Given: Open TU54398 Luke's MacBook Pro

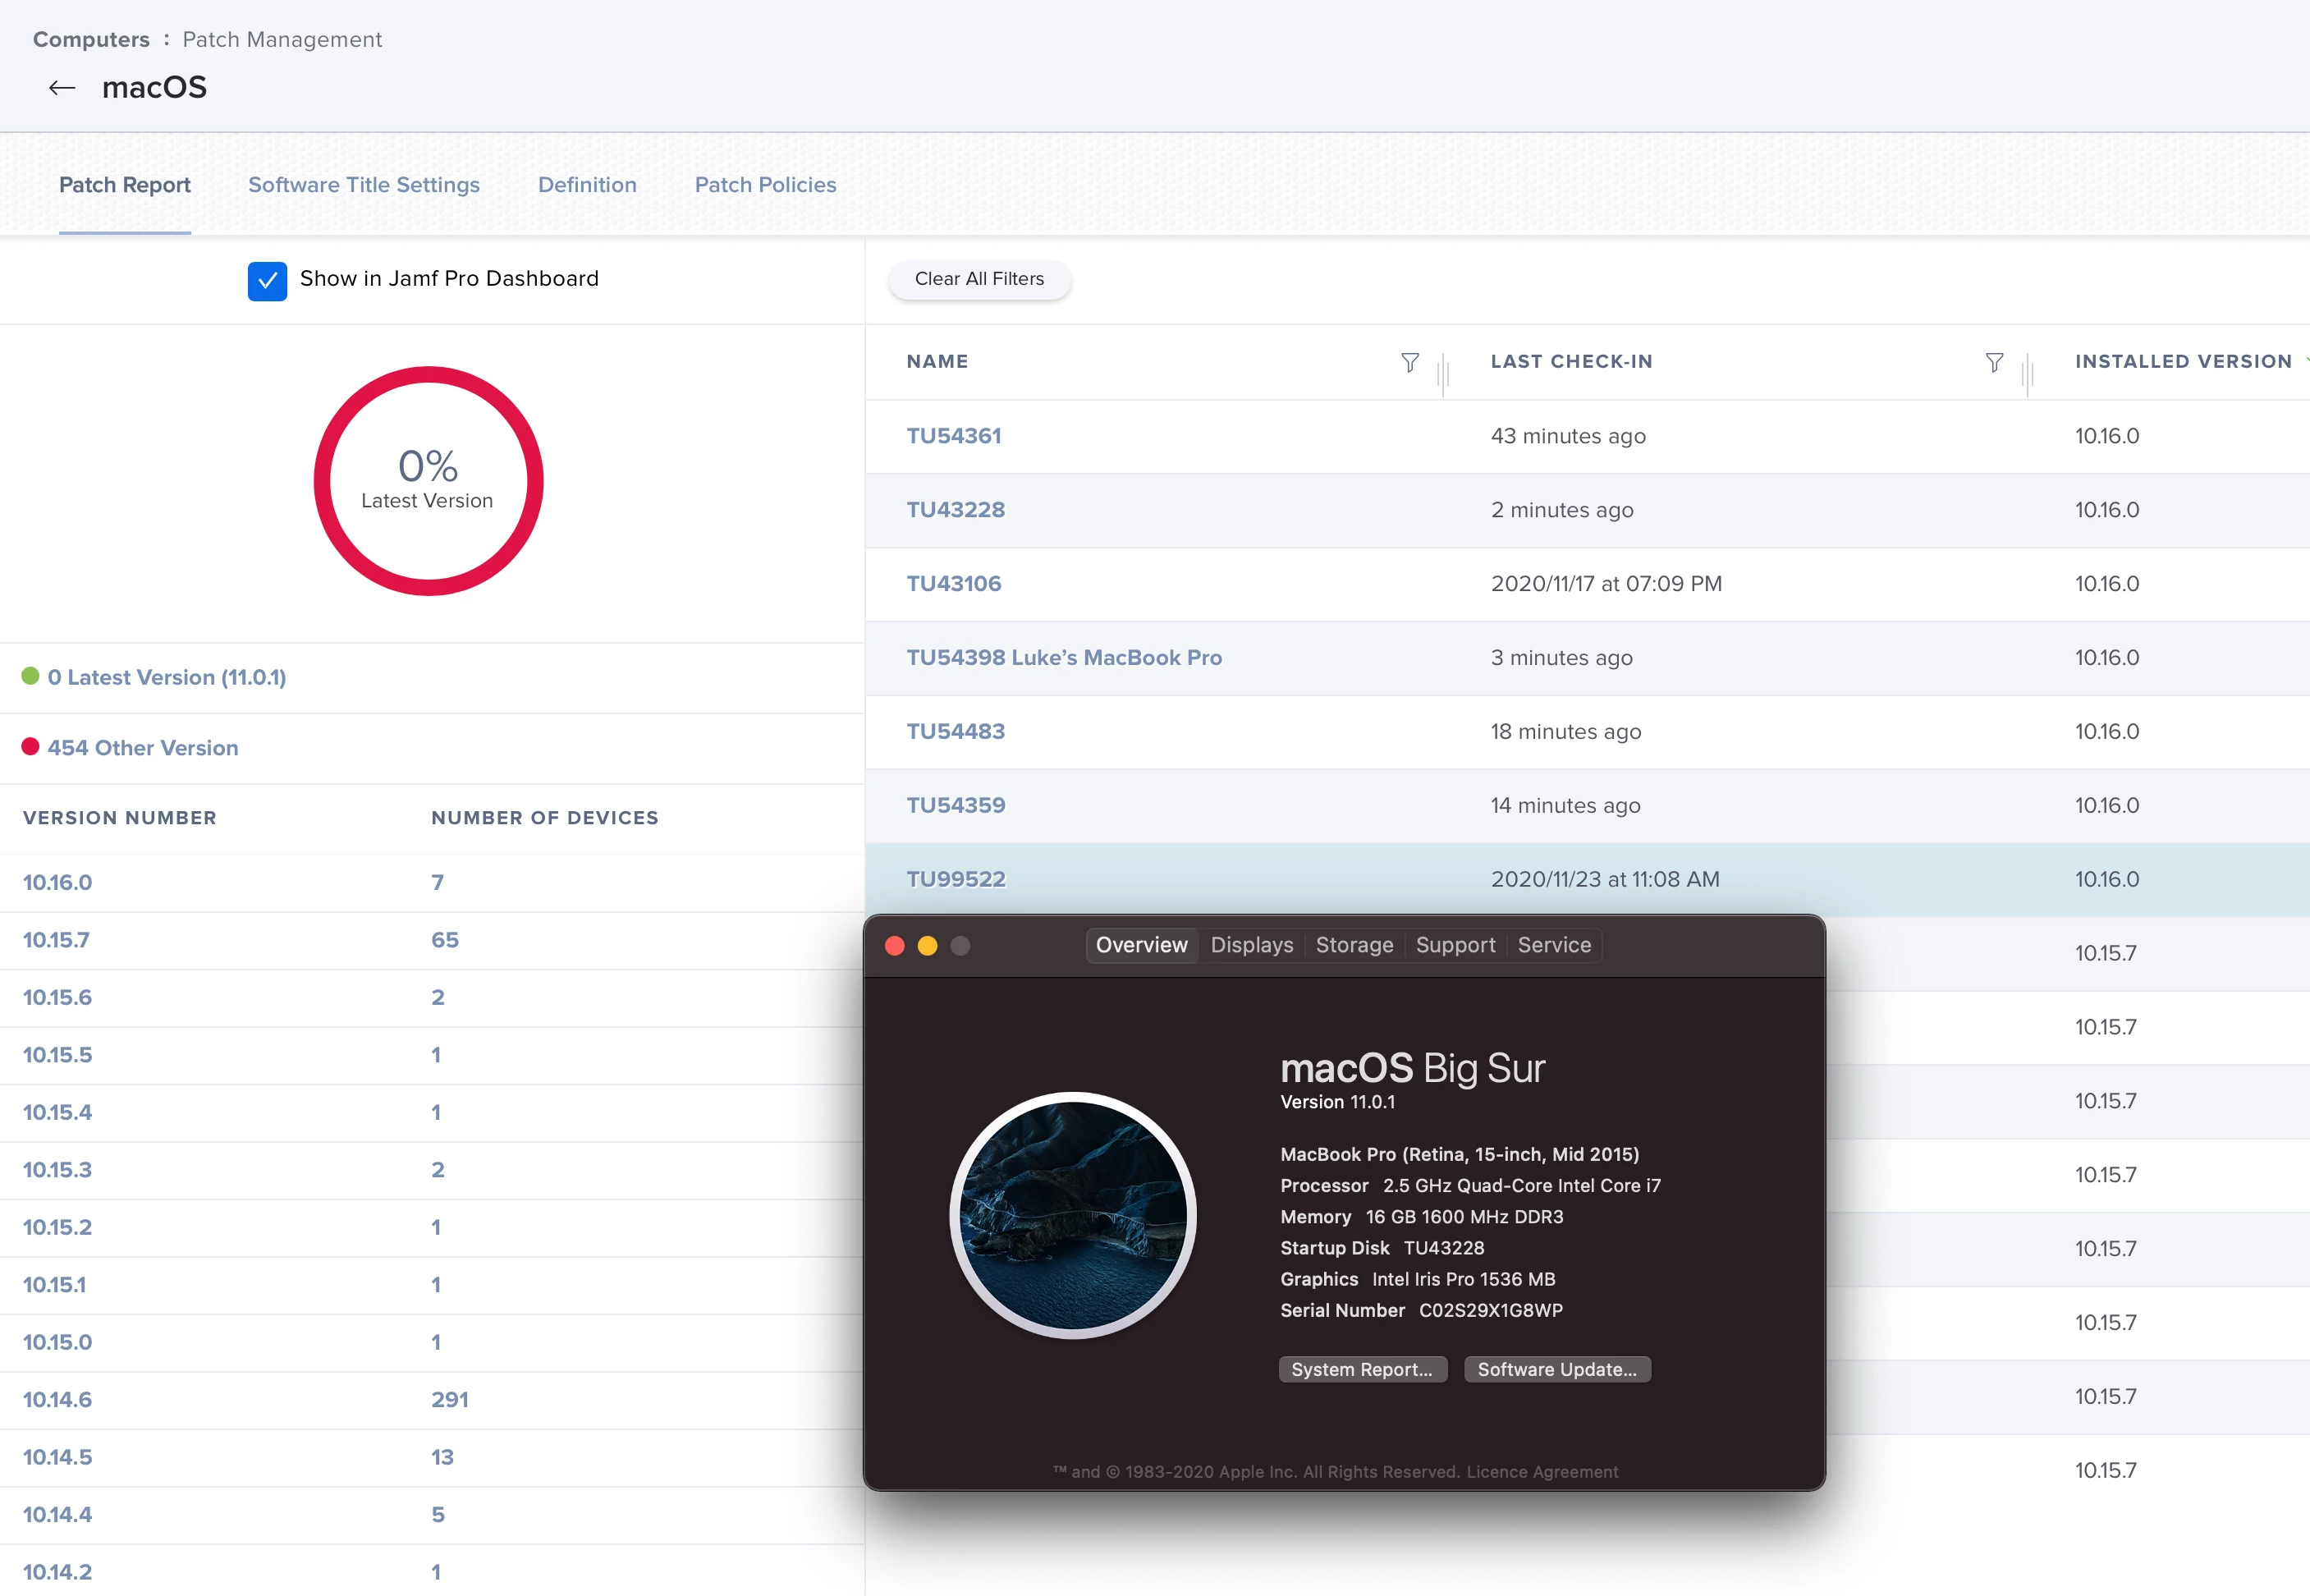Looking at the screenshot, I should pyautogui.click(x=1064, y=658).
